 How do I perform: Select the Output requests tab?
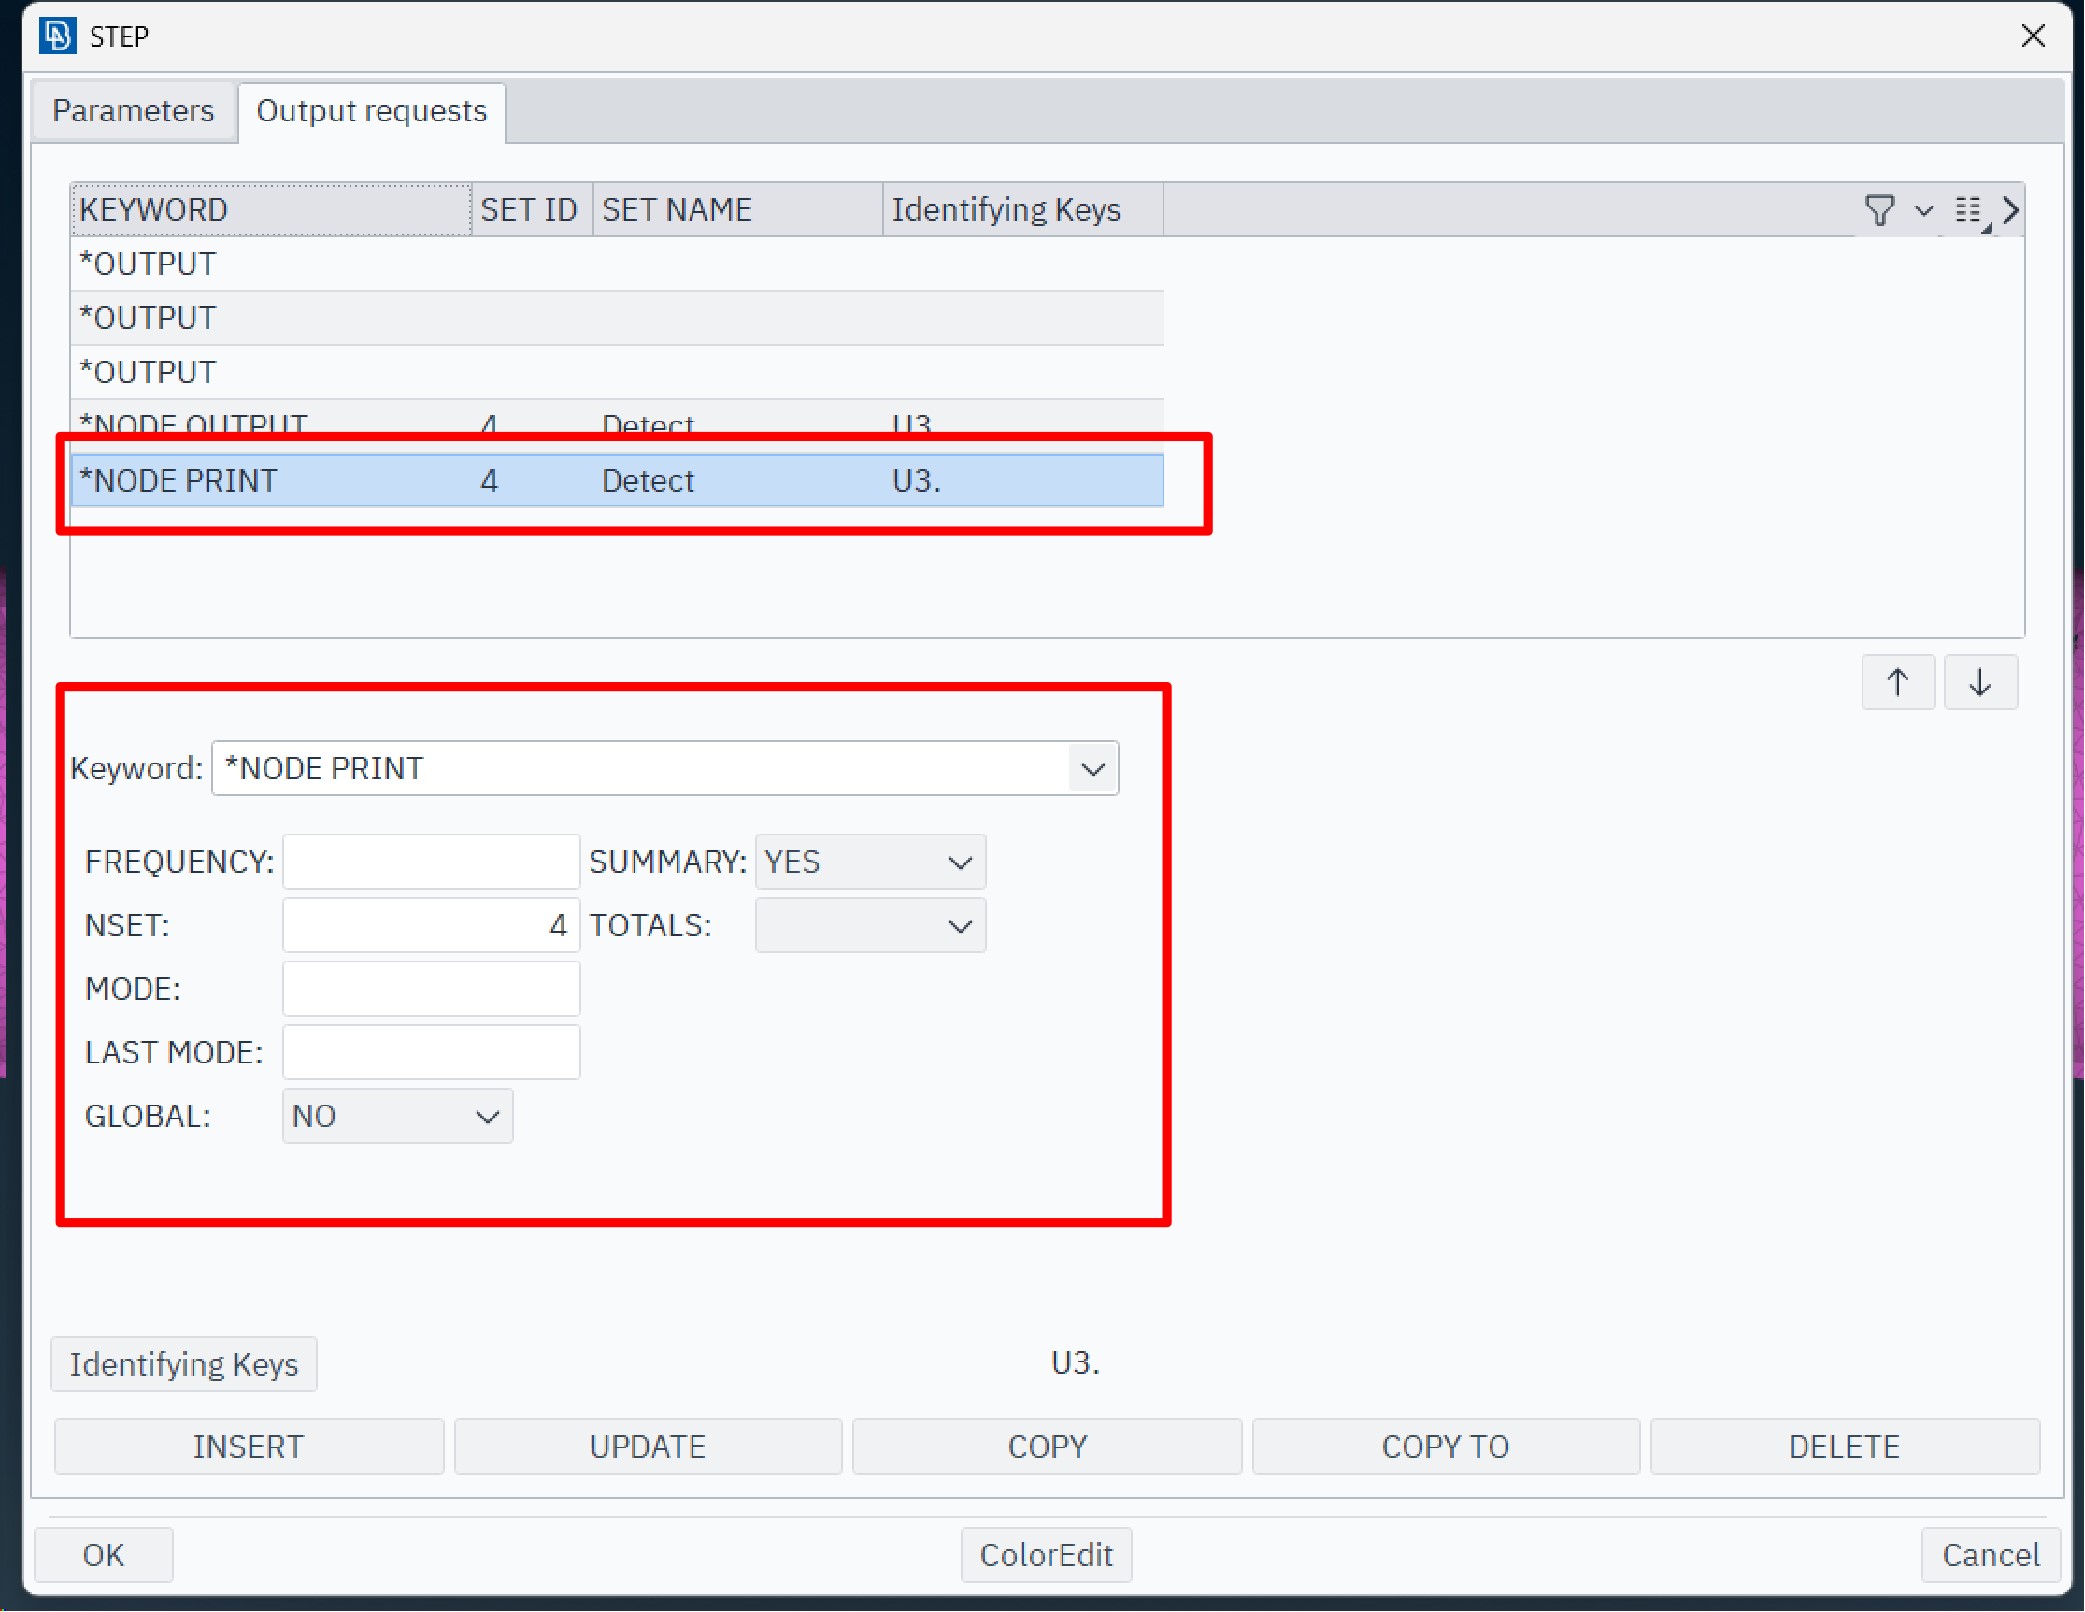coord(371,110)
